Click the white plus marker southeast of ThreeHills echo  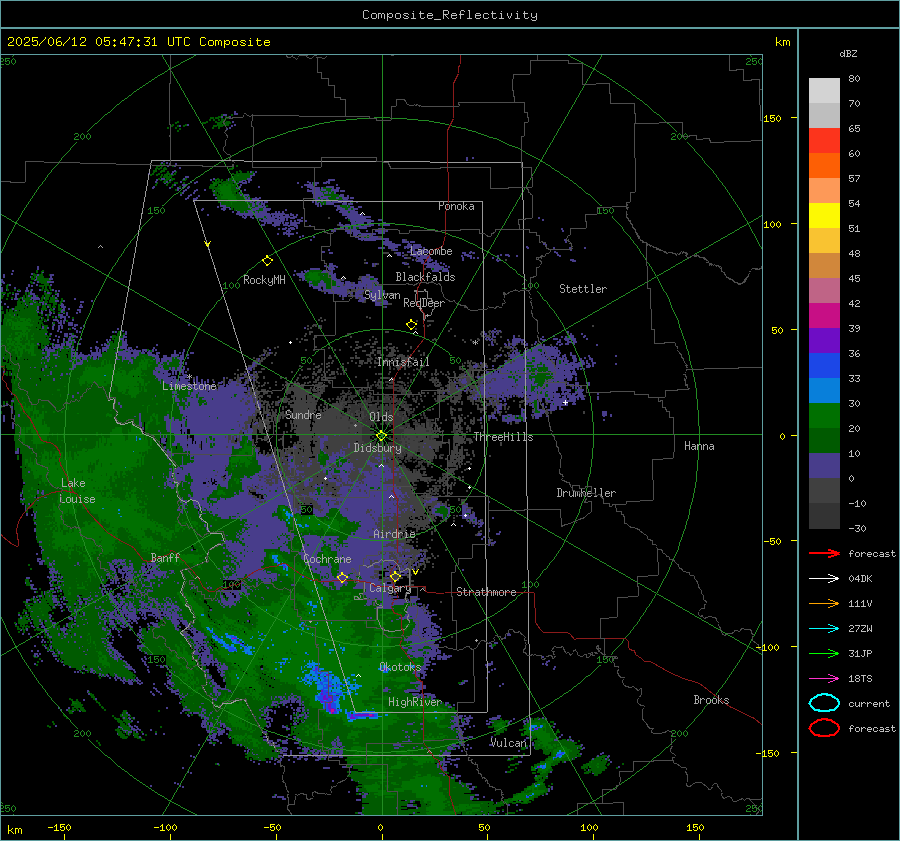[565, 402]
